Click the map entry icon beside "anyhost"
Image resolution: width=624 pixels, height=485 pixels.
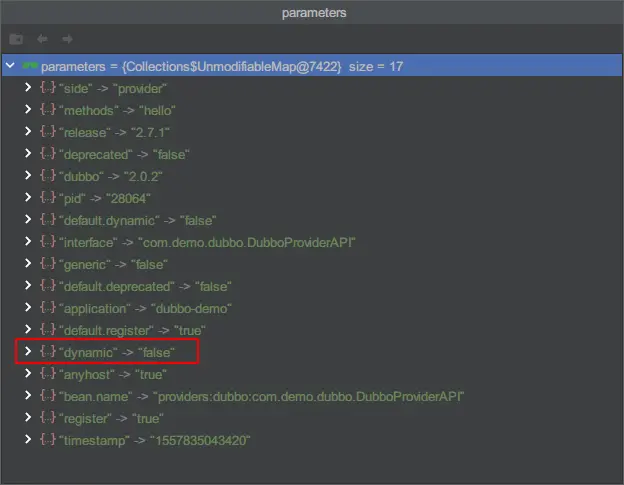pos(48,374)
